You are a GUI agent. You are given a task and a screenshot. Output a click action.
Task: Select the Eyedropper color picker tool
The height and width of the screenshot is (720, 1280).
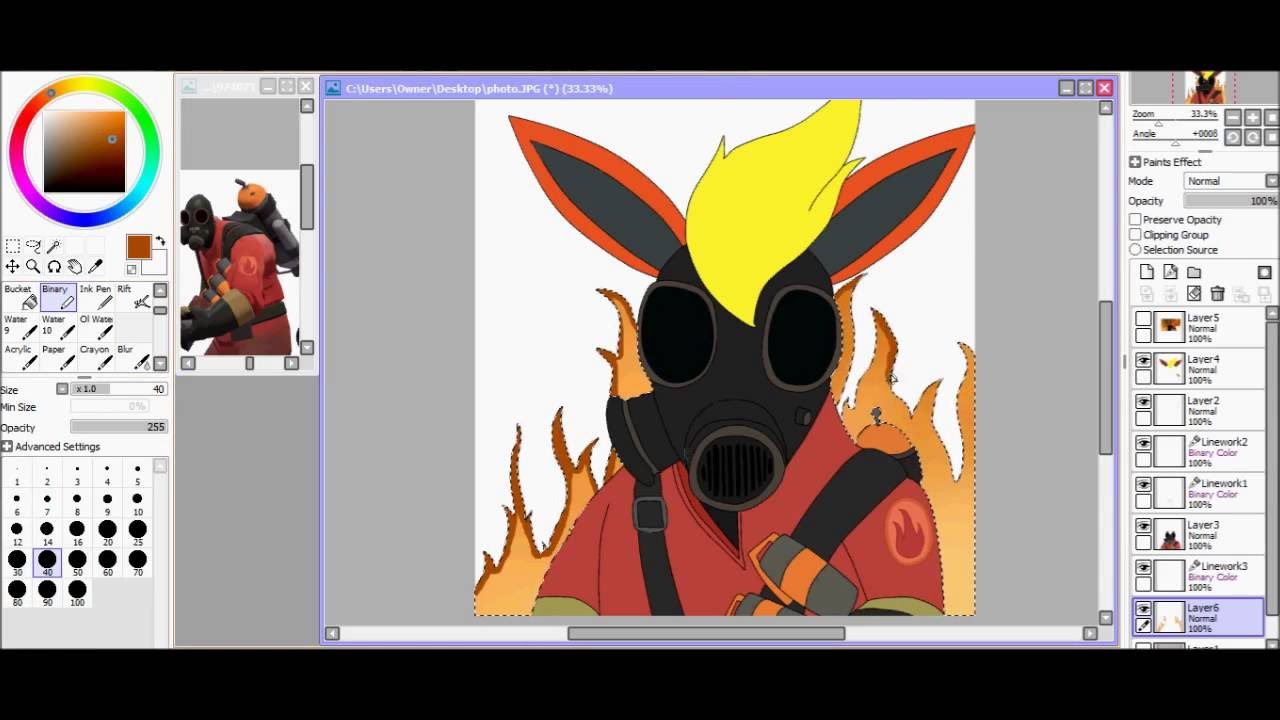pyautogui.click(x=96, y=267)
